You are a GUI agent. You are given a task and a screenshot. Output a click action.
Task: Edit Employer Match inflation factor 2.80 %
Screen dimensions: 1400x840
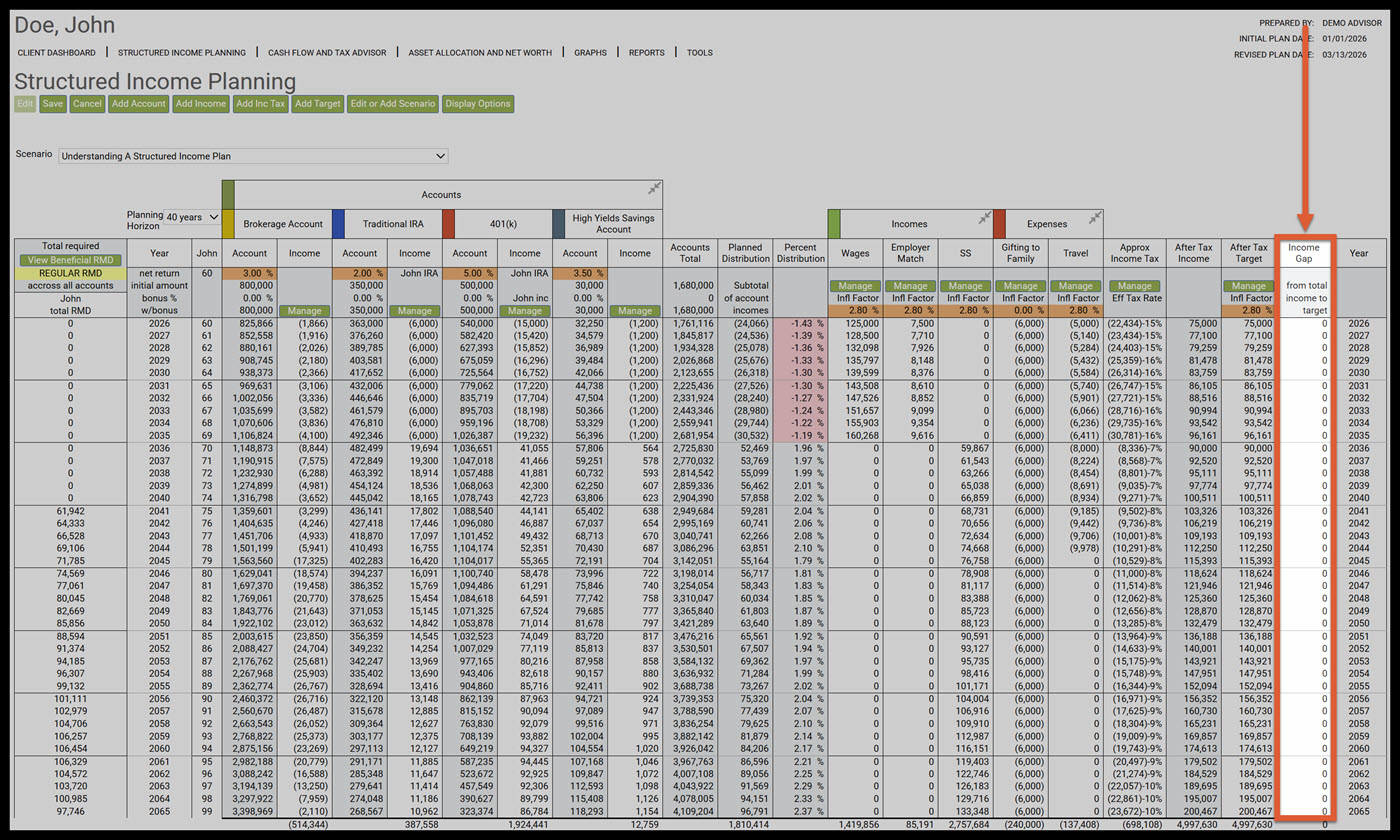[911, 311]
